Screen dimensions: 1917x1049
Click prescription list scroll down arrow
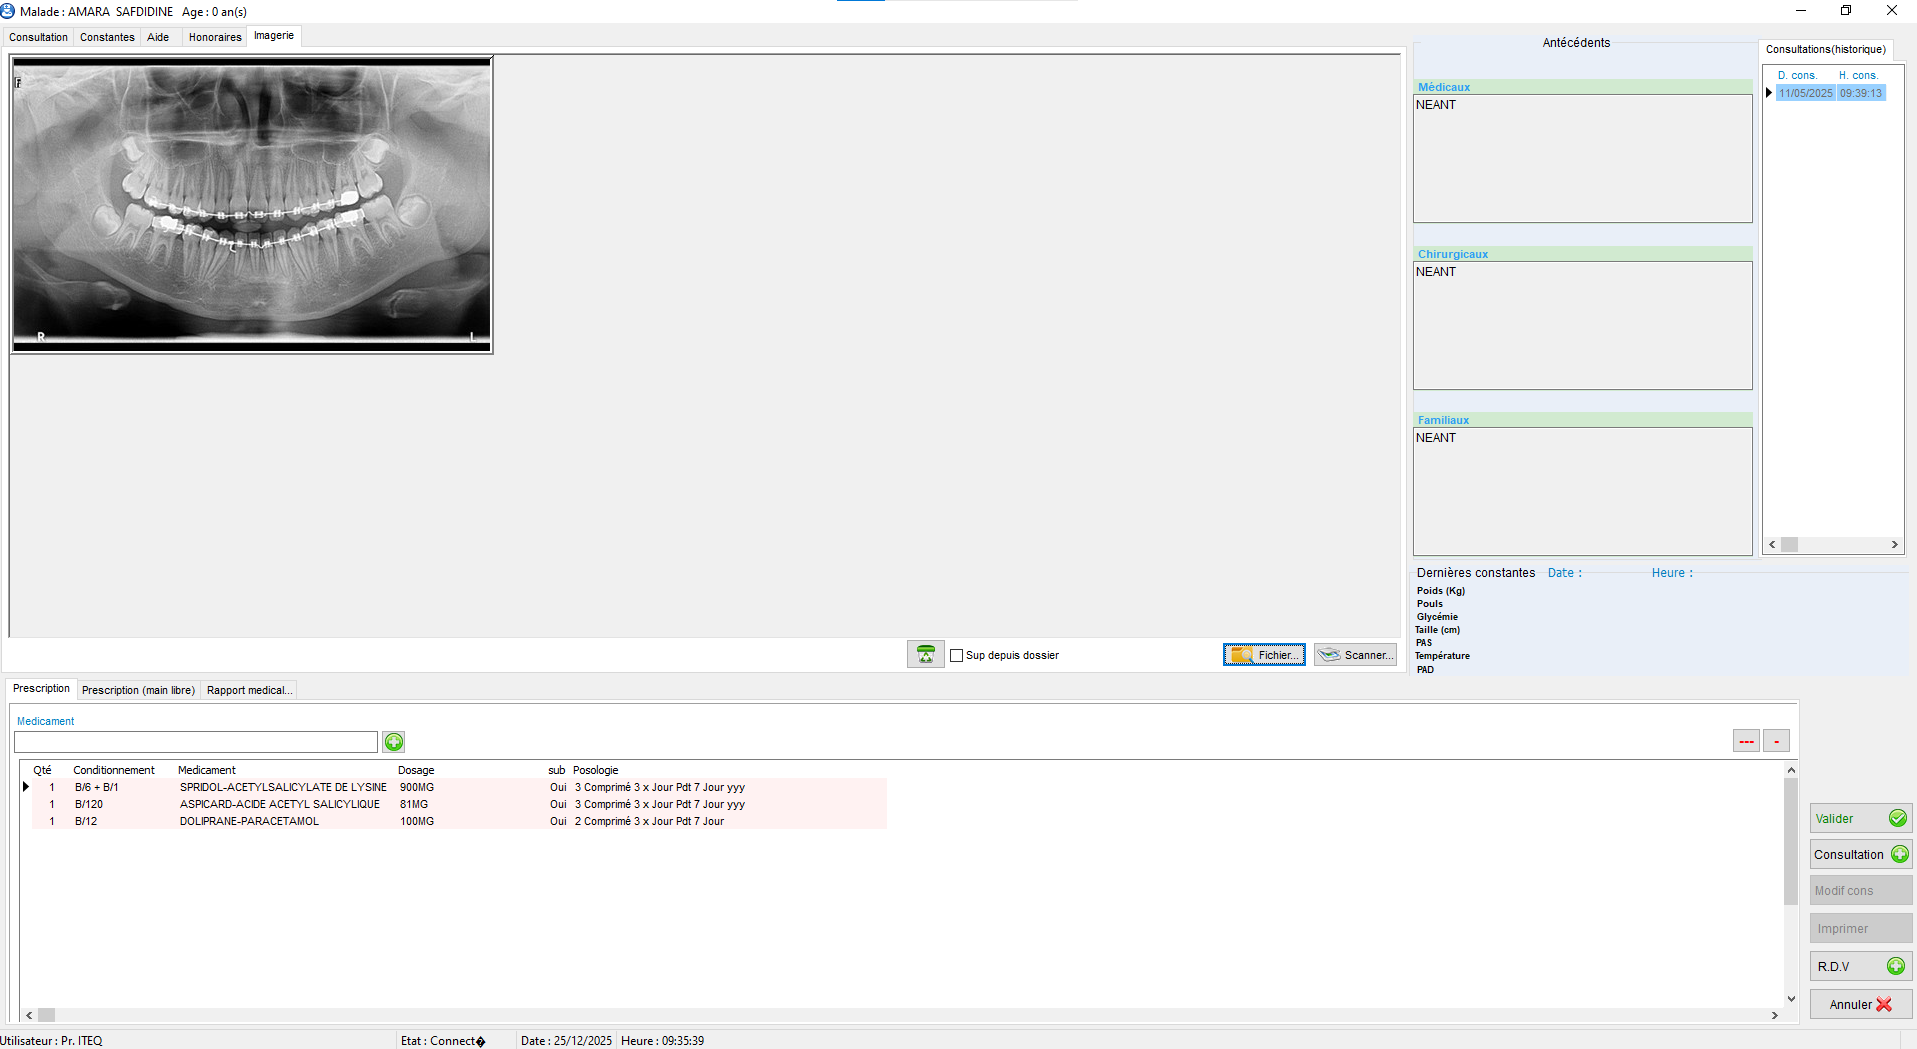coord(1791,998)
